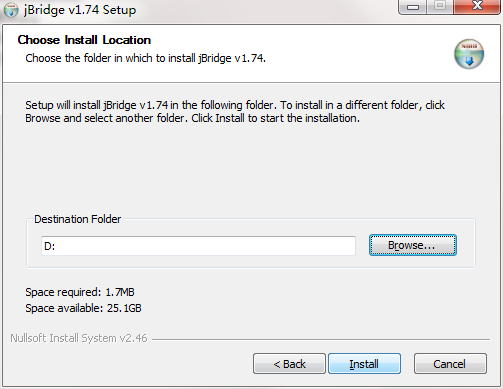Click the Space required: 1.7MB label
This screenshot has width=503, height=389.
click(x=80, y=292)
